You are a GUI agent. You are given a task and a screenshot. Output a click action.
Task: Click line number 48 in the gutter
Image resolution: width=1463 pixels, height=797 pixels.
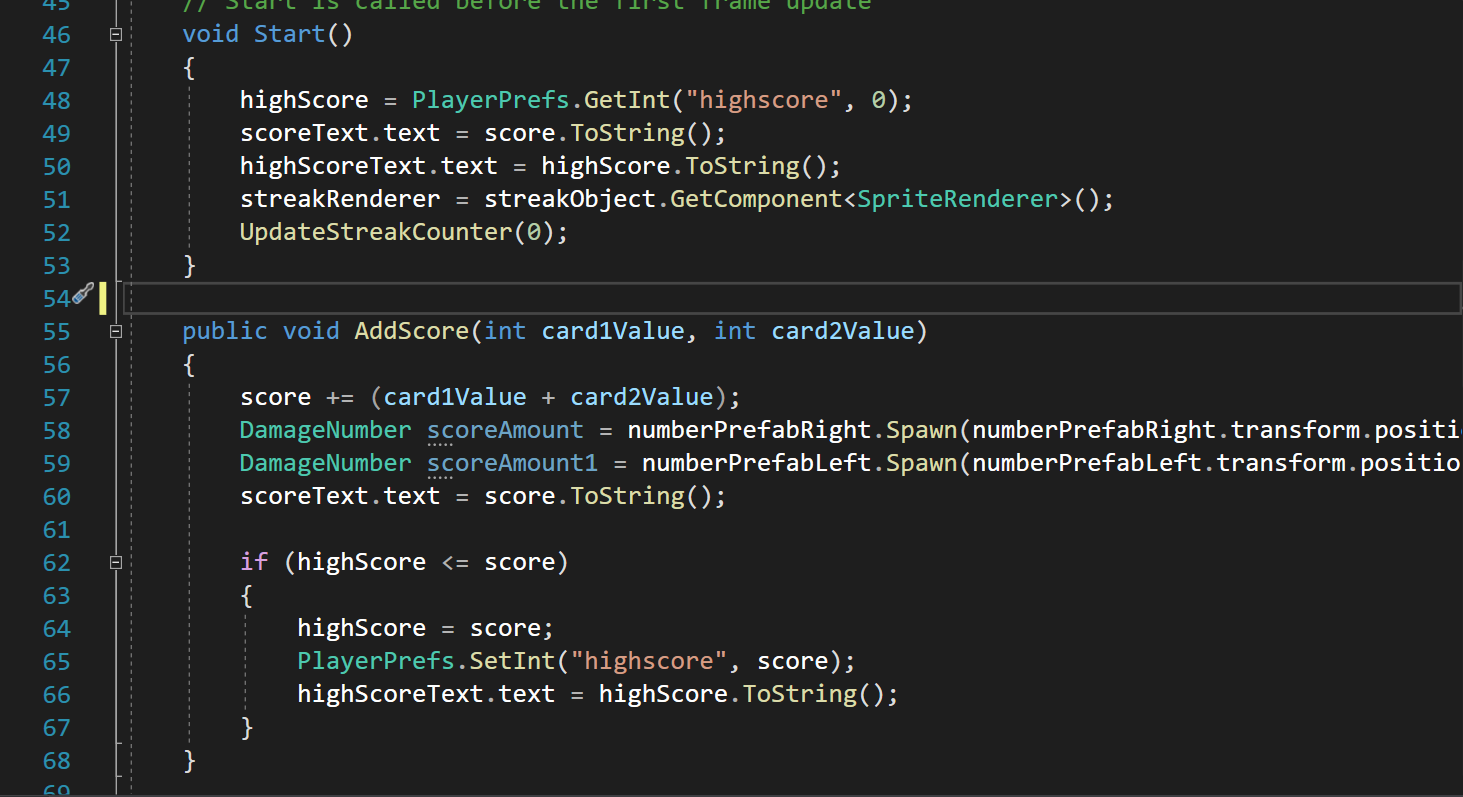coord(57,100)
